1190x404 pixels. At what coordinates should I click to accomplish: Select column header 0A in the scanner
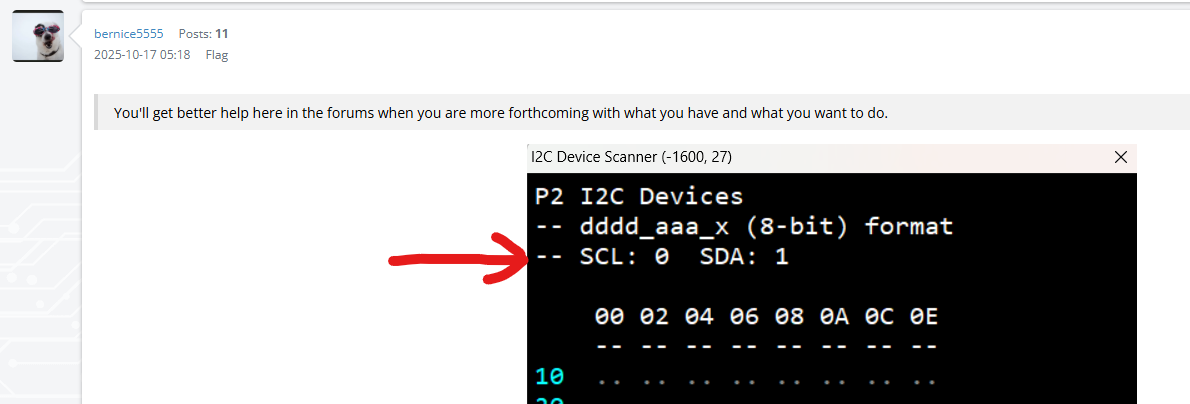(833, 318)
